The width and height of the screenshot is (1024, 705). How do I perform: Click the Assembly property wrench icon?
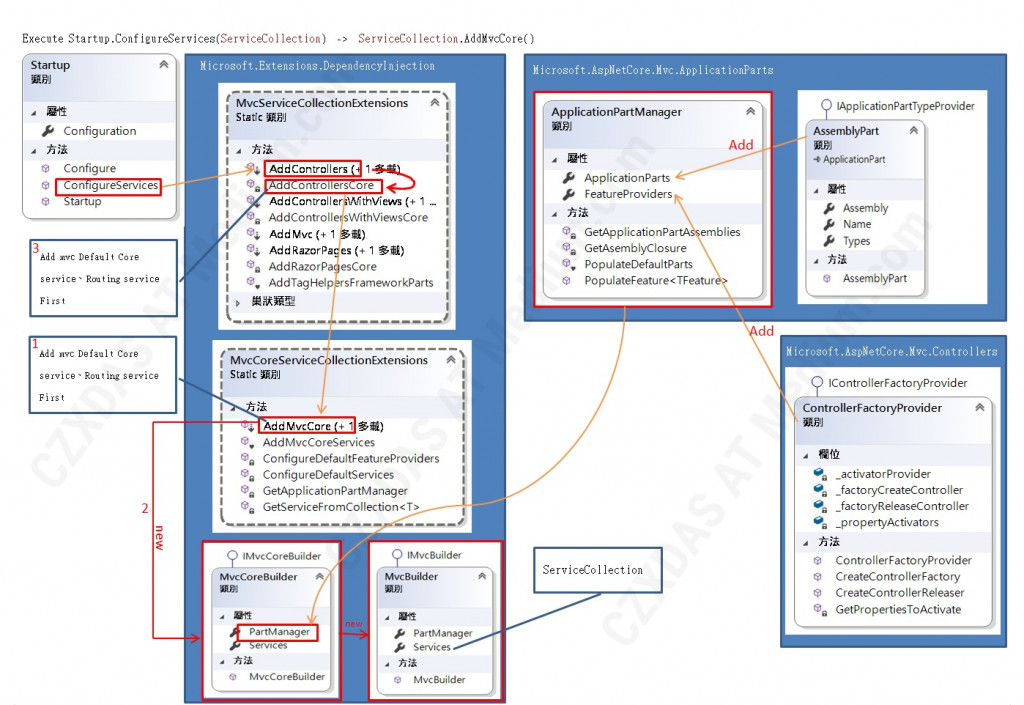tap(829, 208)
